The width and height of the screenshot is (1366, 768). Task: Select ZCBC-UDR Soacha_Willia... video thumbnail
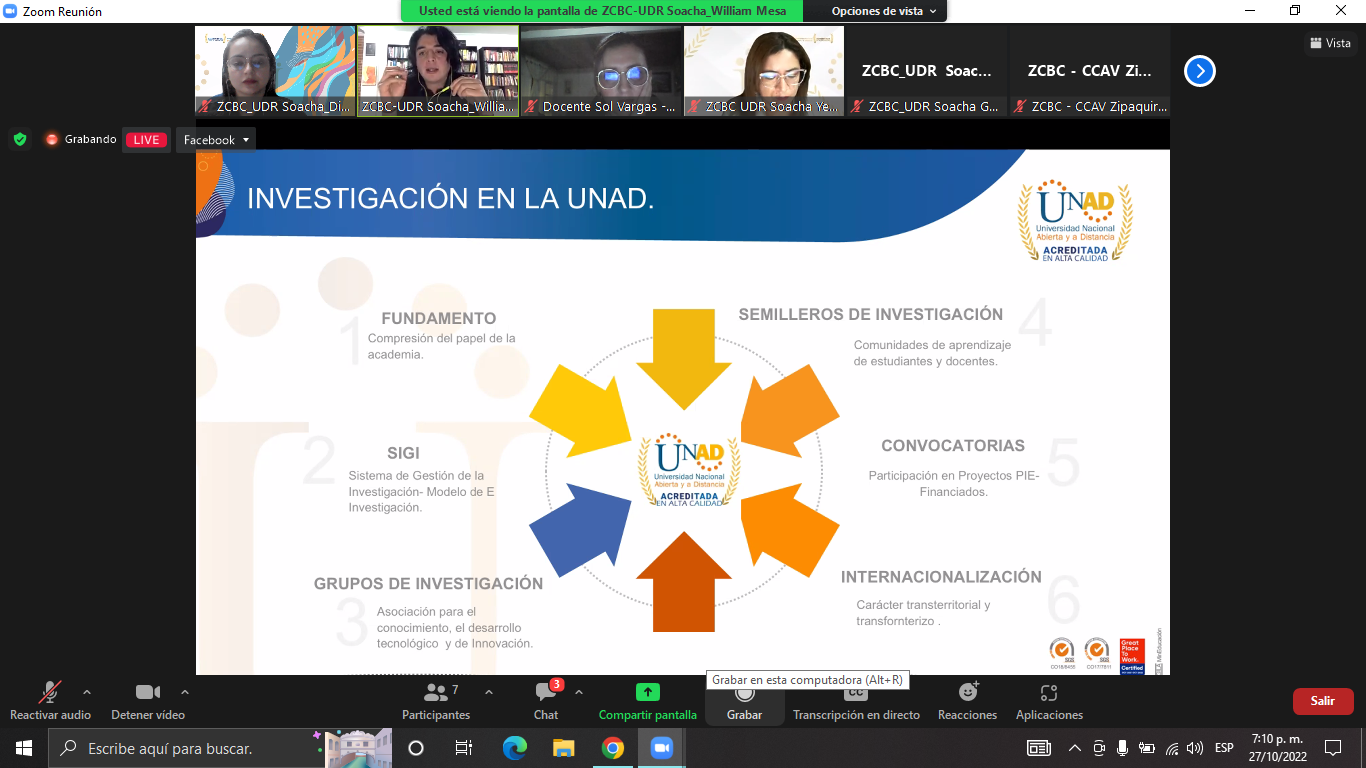pos(438,71)
